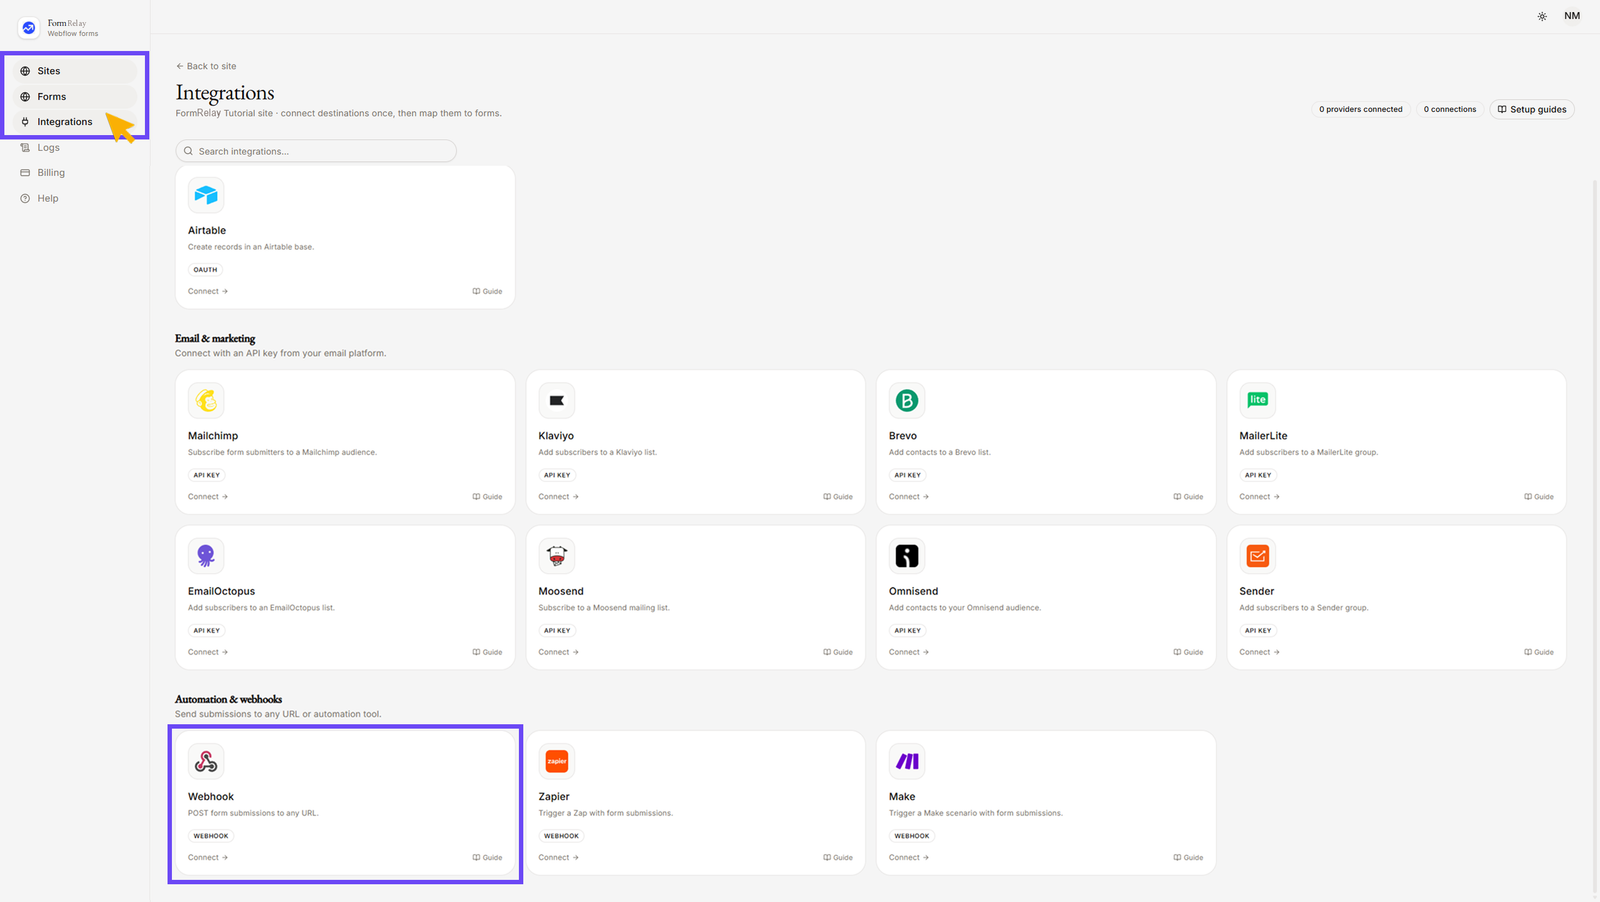Click the Brevo logo icon

[907, 400]
